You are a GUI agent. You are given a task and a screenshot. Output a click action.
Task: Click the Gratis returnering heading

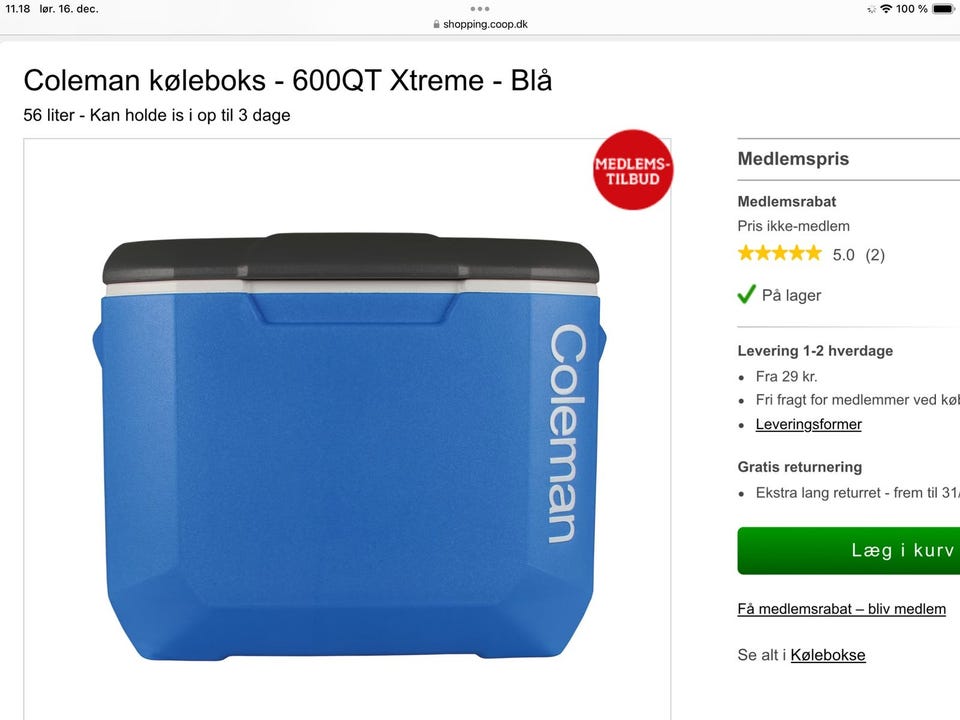click(x=800, y=467)
